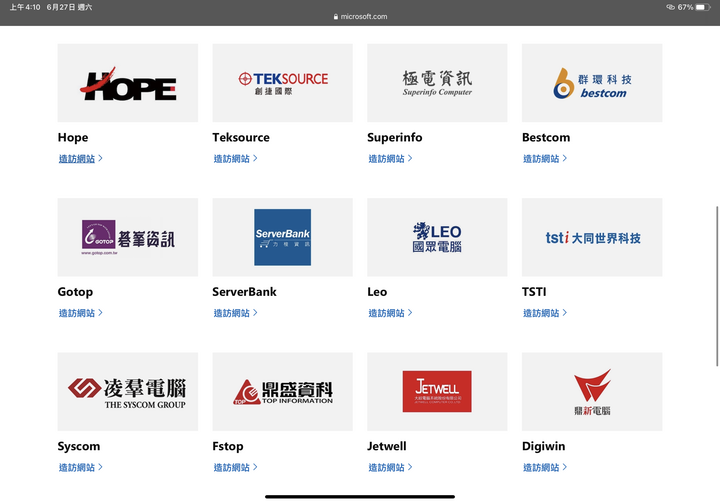Select the Bestcom logo tile

click(x=592, y=83)
